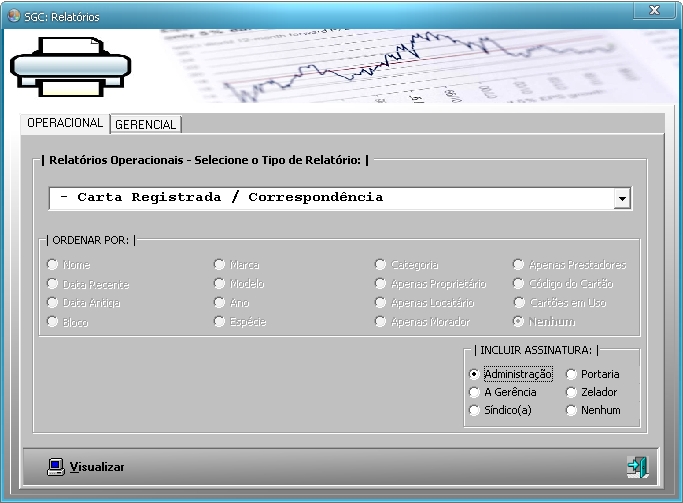Select the OPERACIONAL tab
This screenshot has width=683, height=503.
(x=65, y=123)
